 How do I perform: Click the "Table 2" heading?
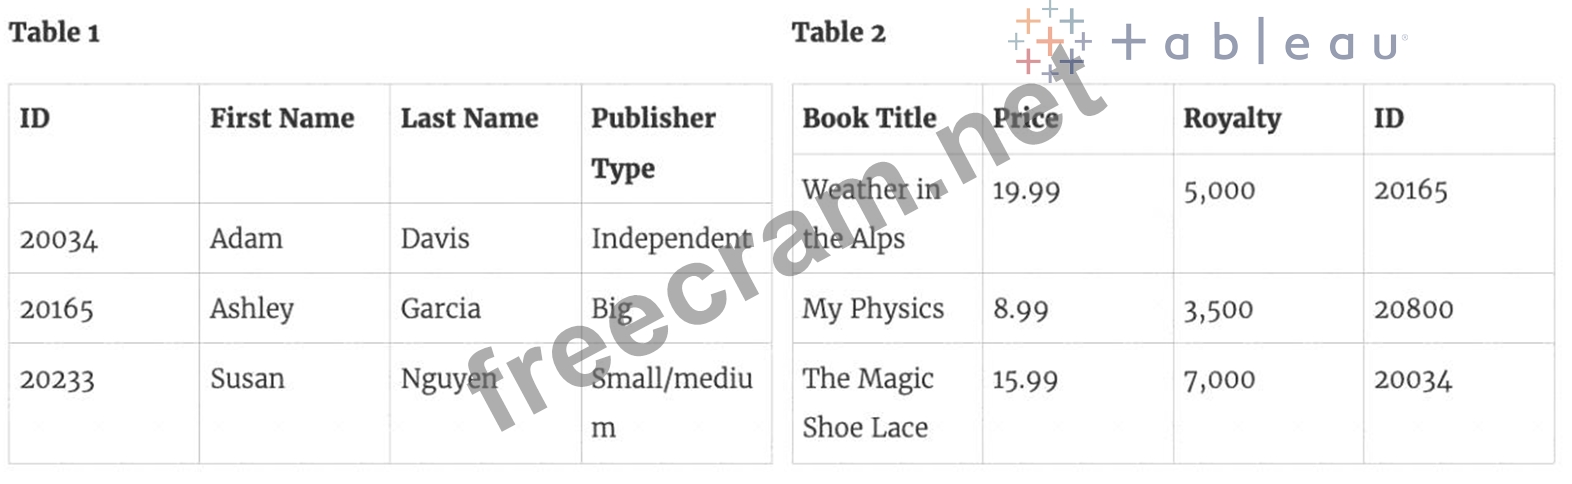(x=838, y=33)
